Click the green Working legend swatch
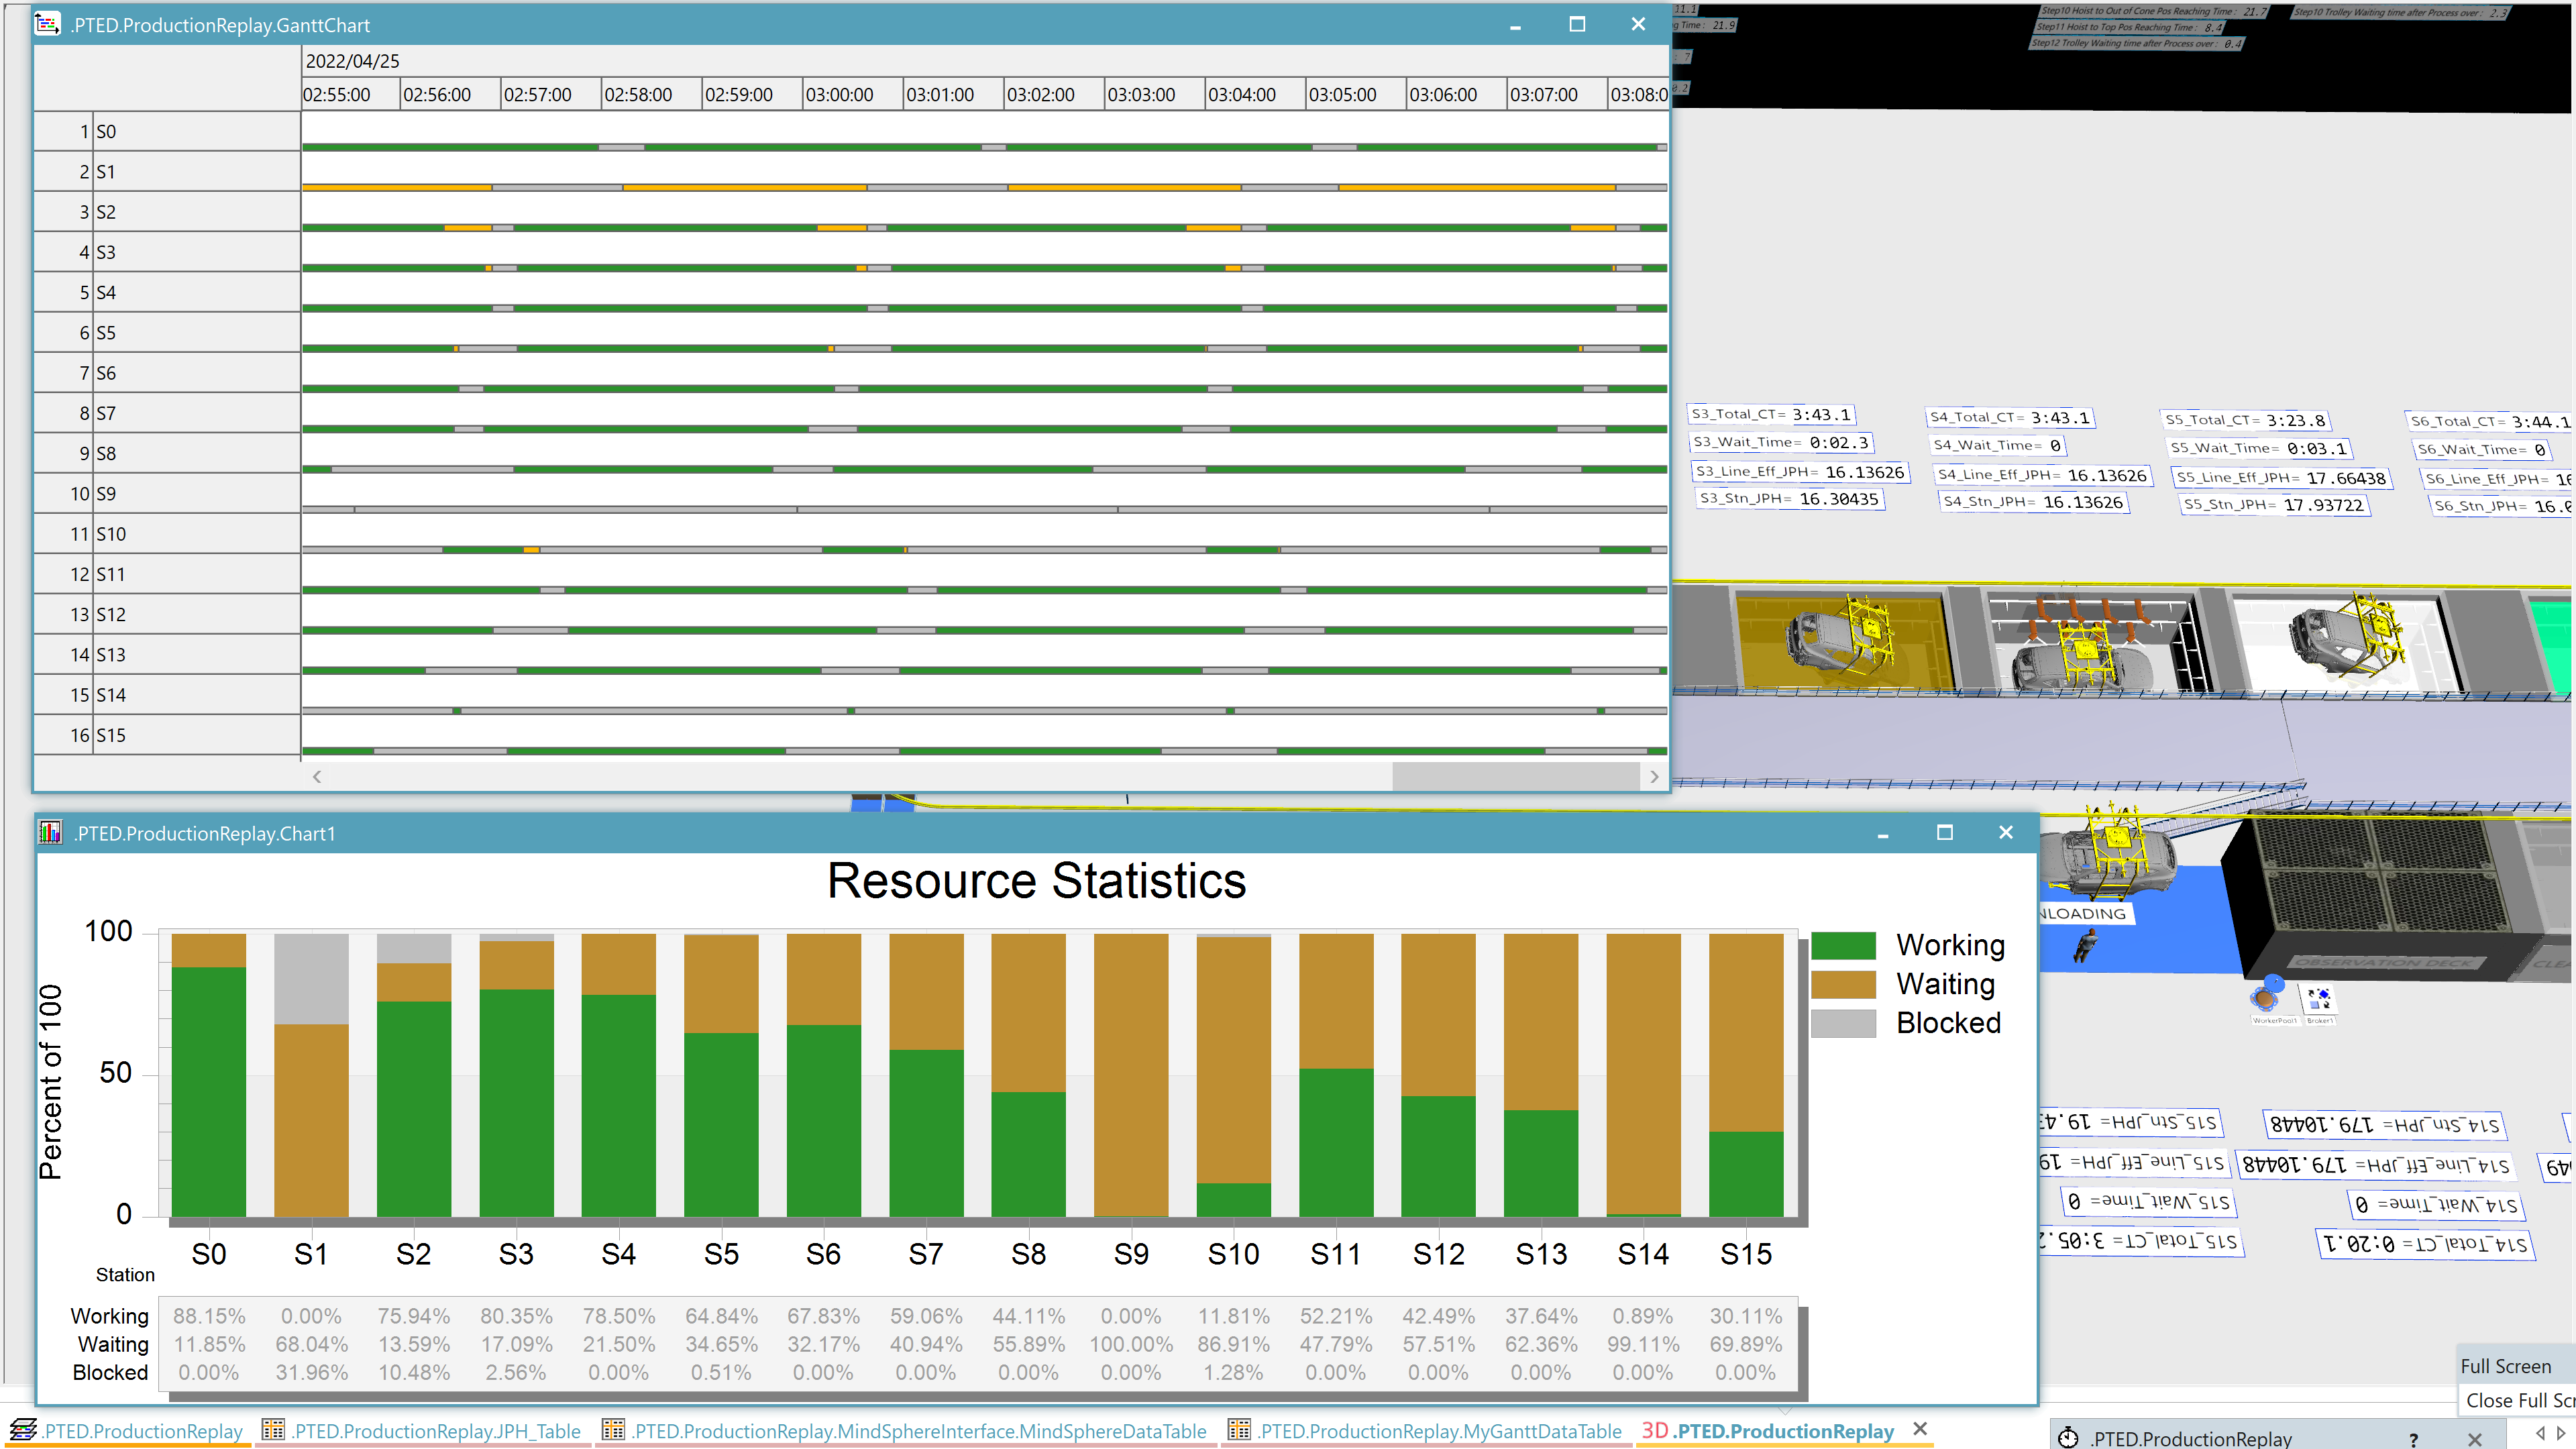The image size is (2576, 1449). point(1843,945)
